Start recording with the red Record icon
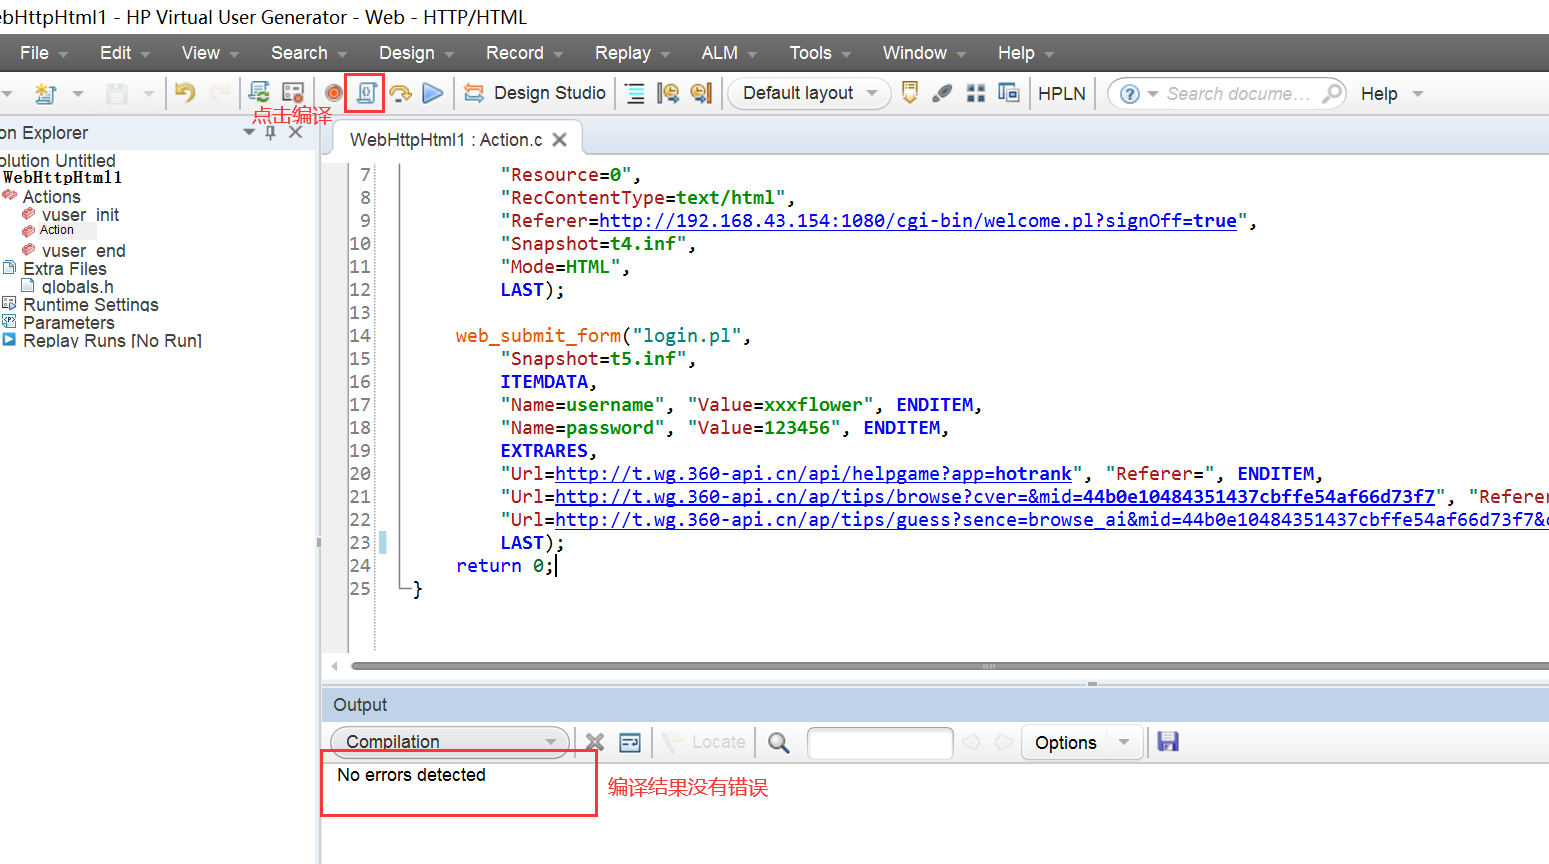Viewport: 1549px width, 864px height. coord(334,93)
